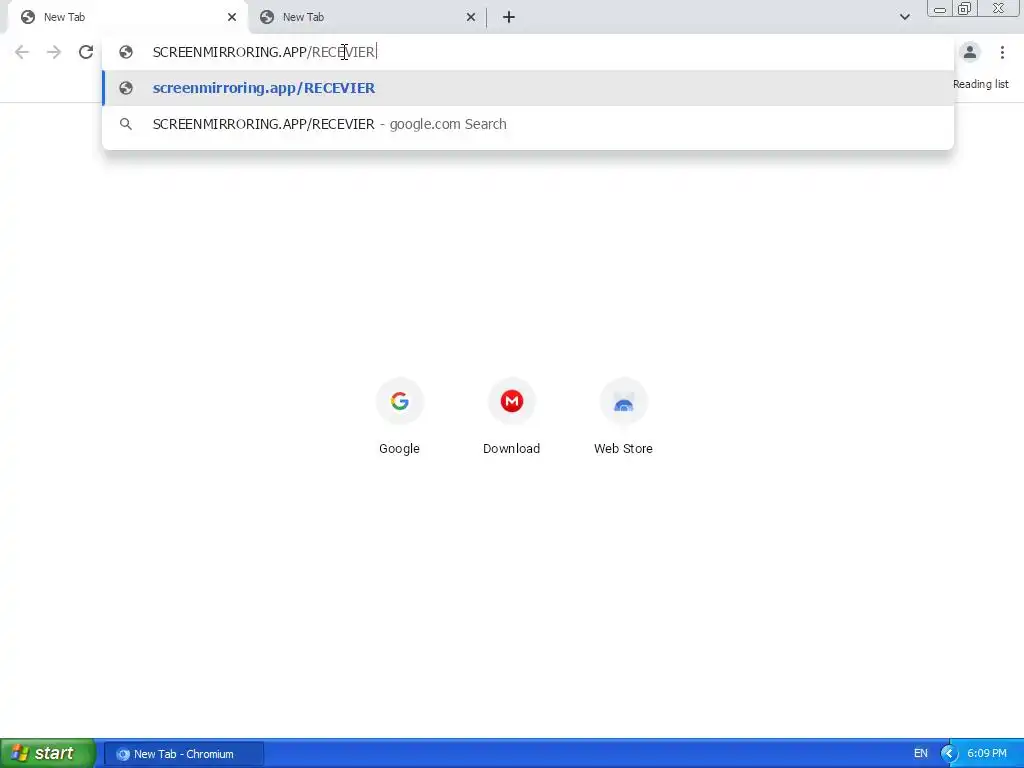The image size is (1024, 768).
Task: Close the first New Tab
Action: [x=232, y=17]
